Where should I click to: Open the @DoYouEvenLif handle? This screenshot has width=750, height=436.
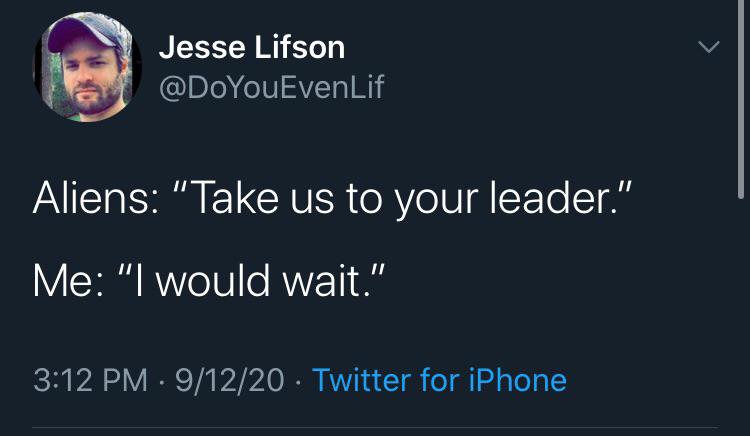click(x=271, y=88)
